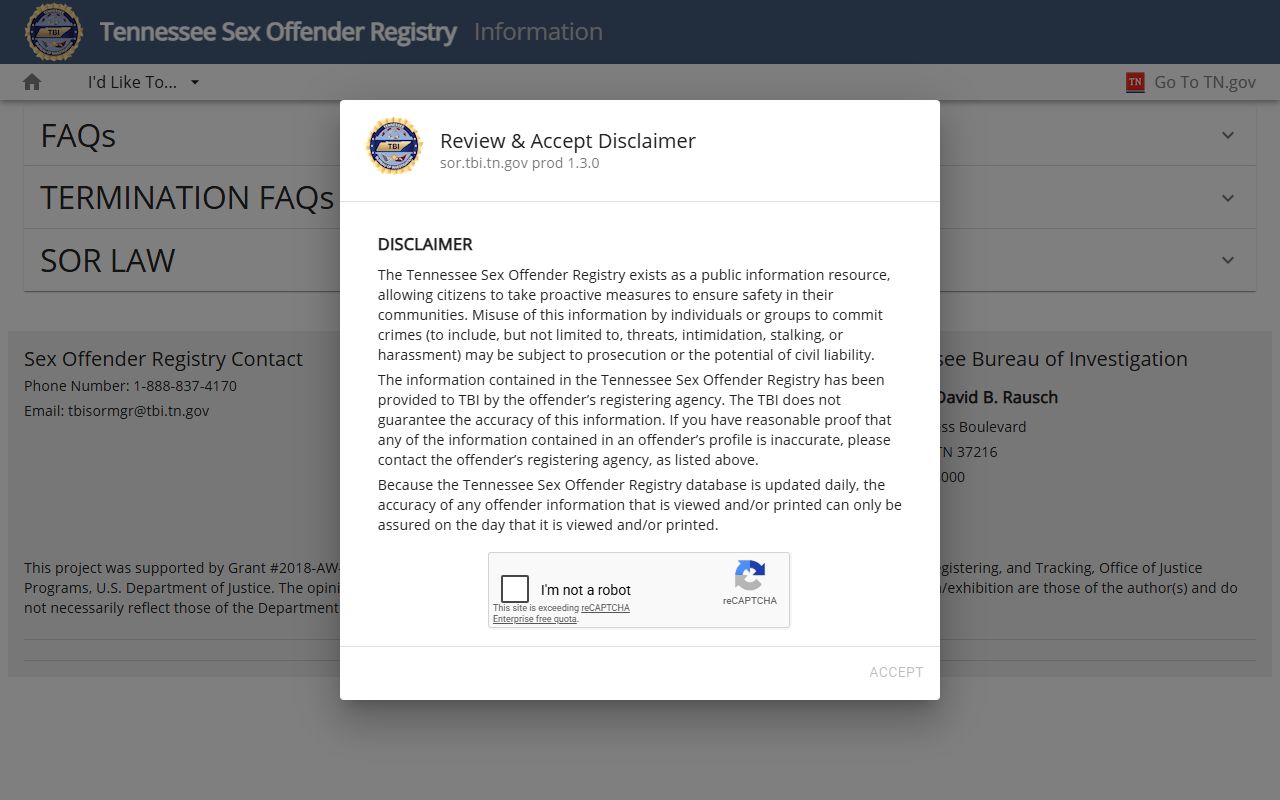Open the I'd Like To… dropdown menu
This screenshot has width=1280, height=800.
[143, 82]
